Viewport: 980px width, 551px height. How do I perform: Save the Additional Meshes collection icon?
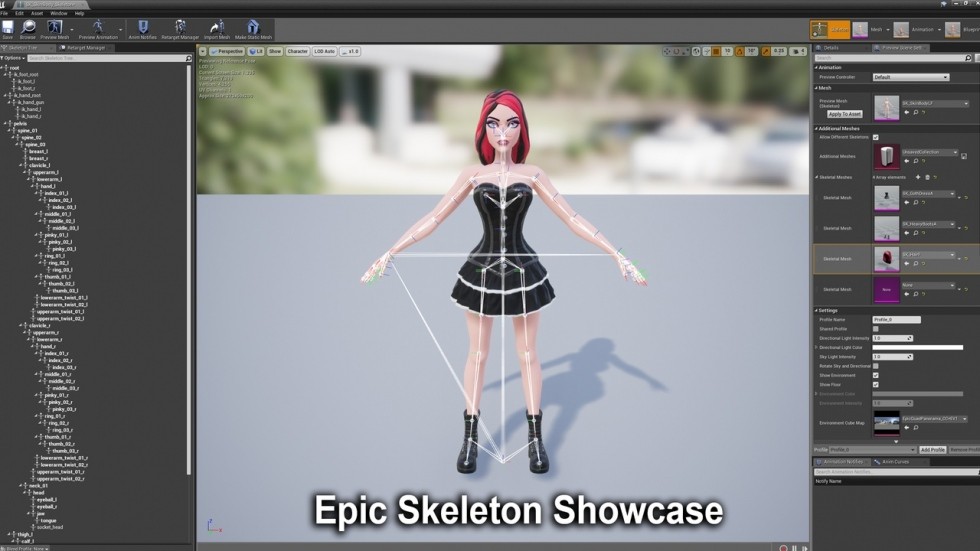tap(964, 156)
